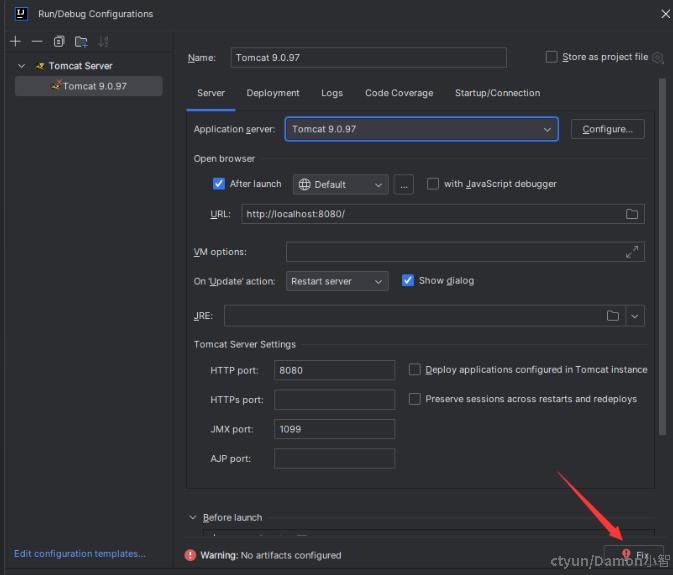This screenshot has height=575, width=673.
Task: Open the JRE dropdown arrow
Action: click(x=635, y=316)
